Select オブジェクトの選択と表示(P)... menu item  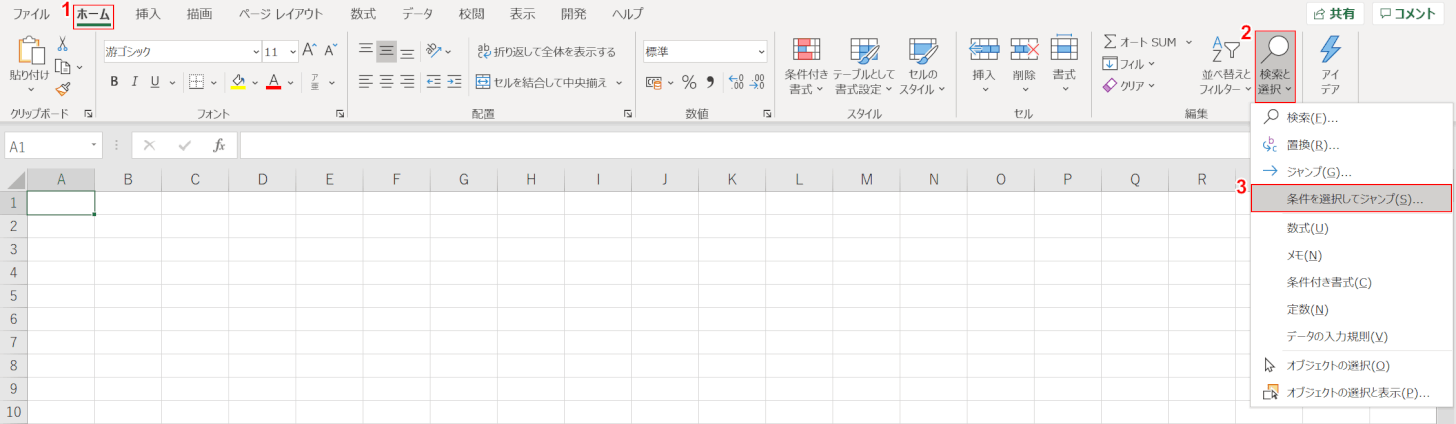(x=1351, y=393)
